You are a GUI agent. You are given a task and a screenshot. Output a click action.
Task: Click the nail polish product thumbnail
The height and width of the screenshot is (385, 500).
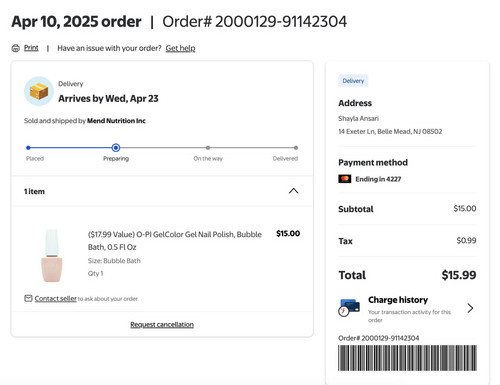click(52, 255)
